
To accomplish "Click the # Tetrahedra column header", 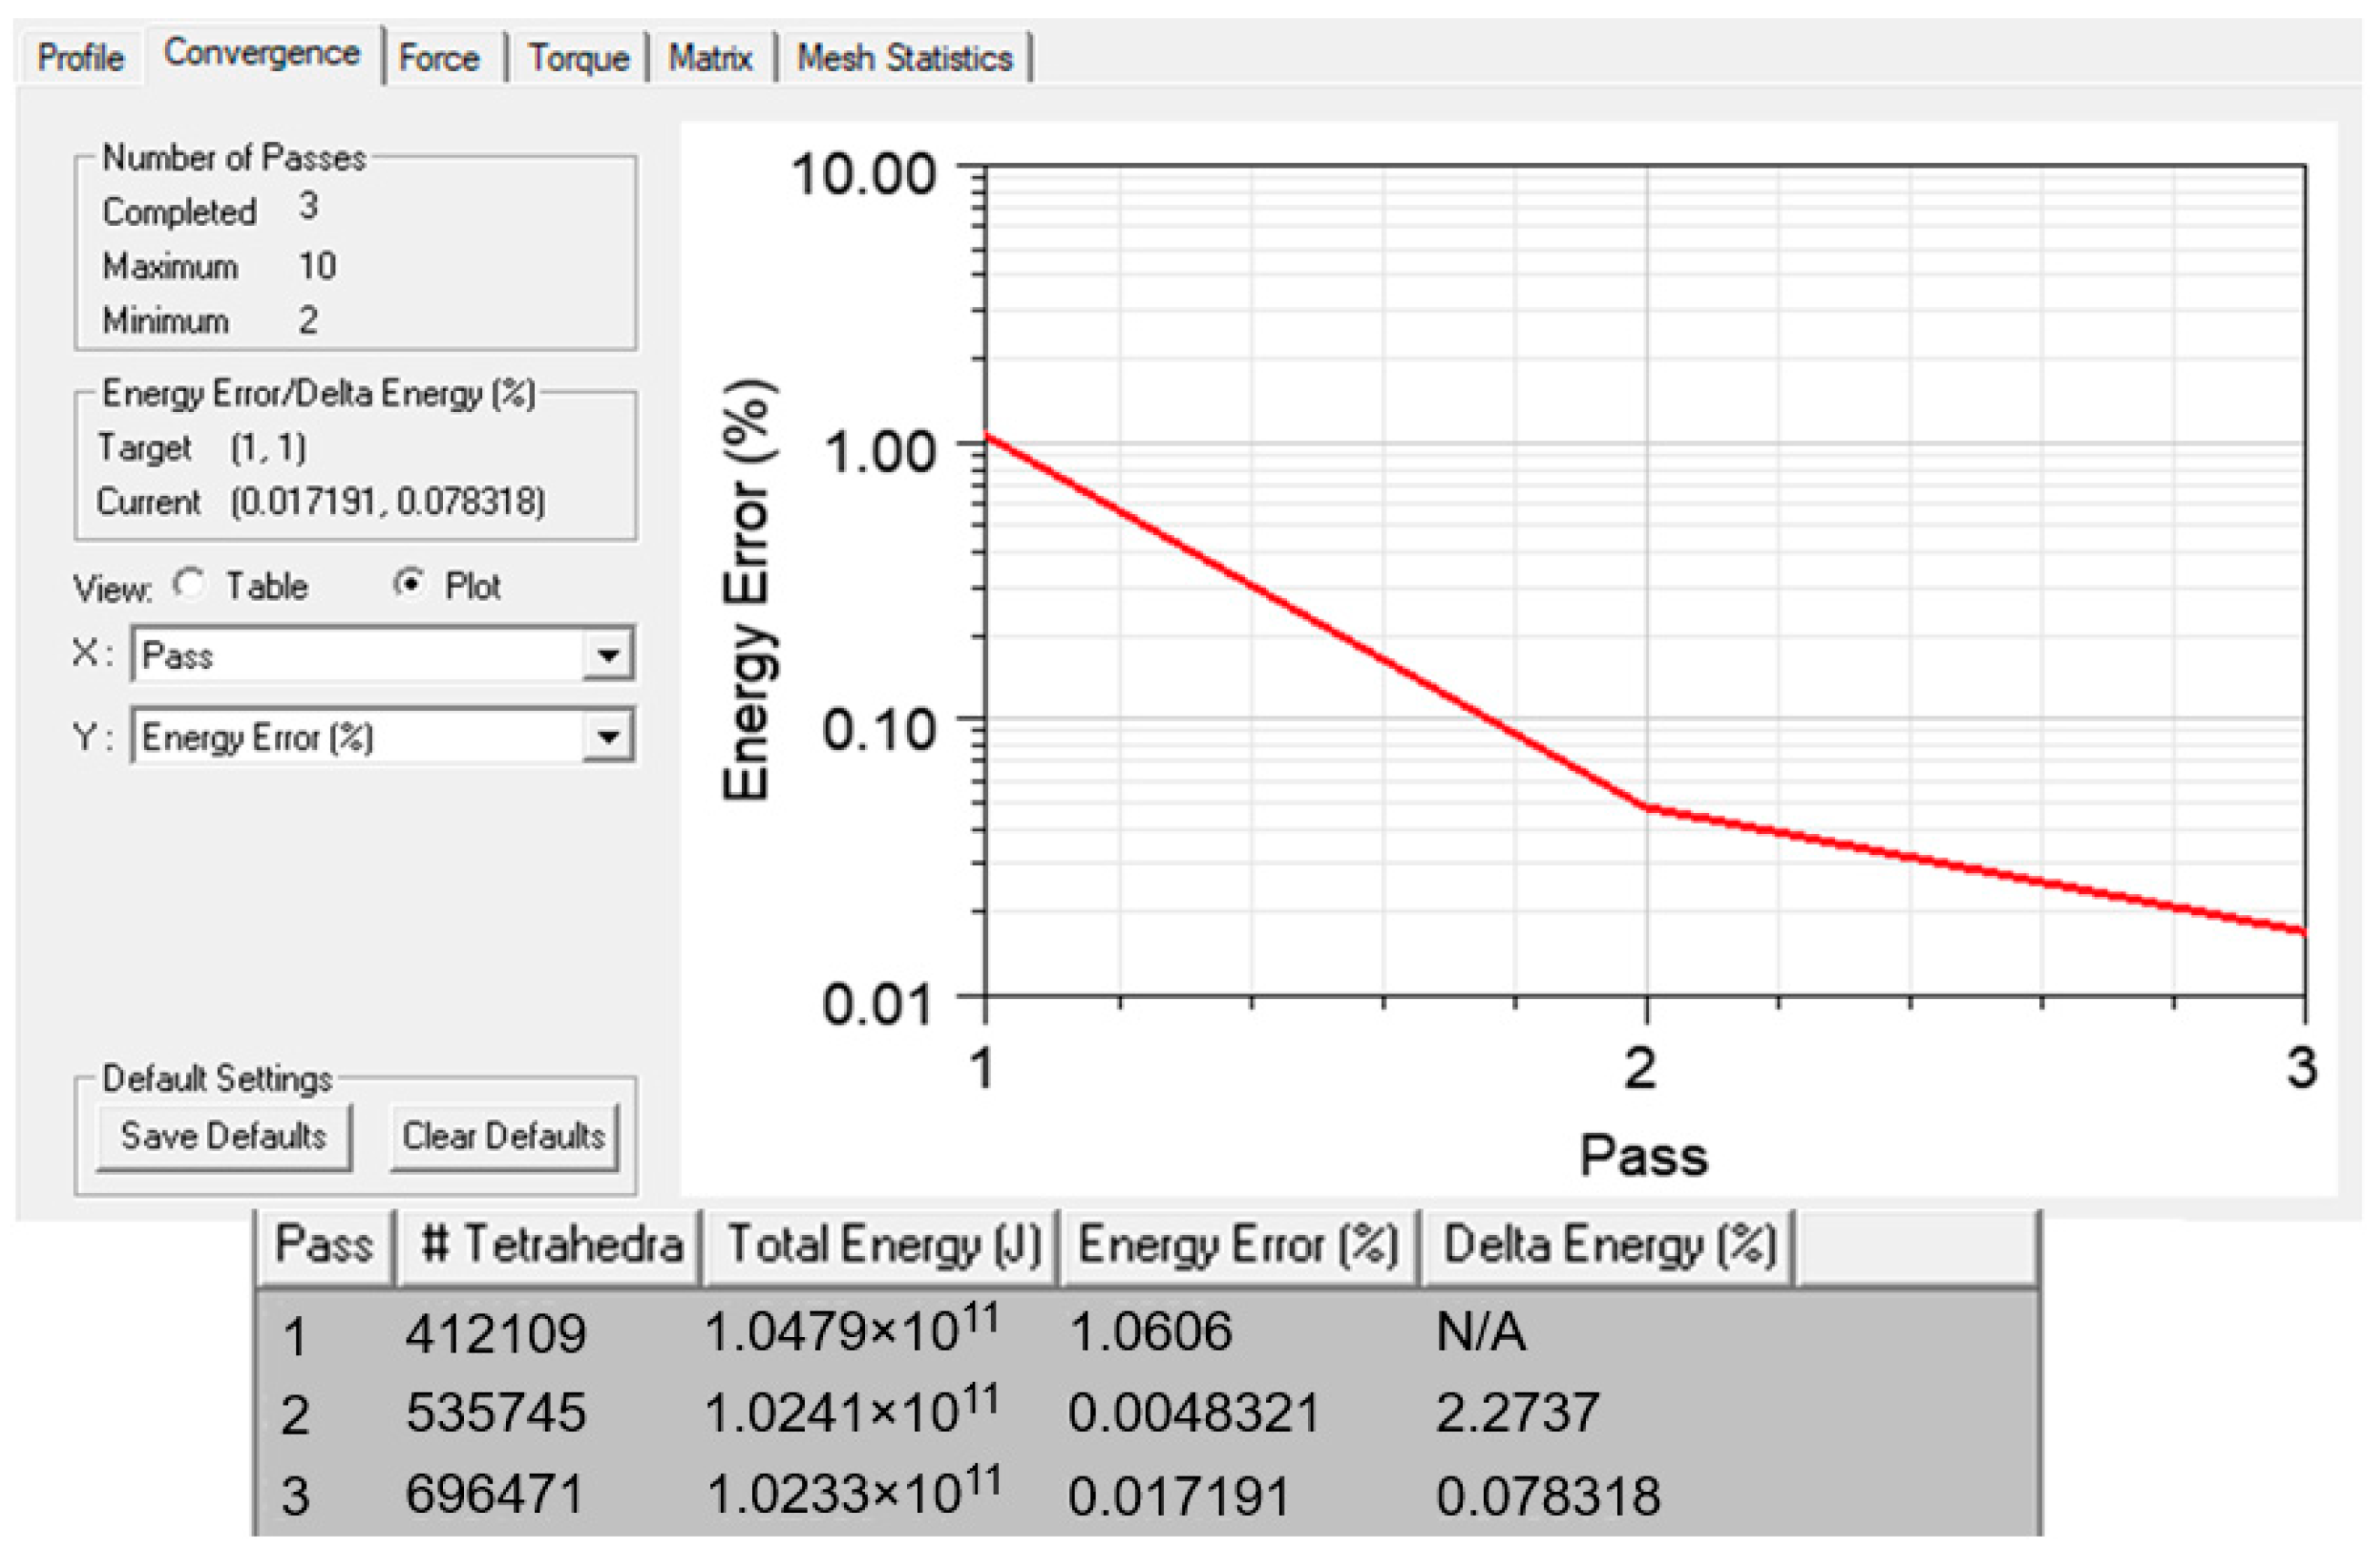I will click(x=550, y=1246).
